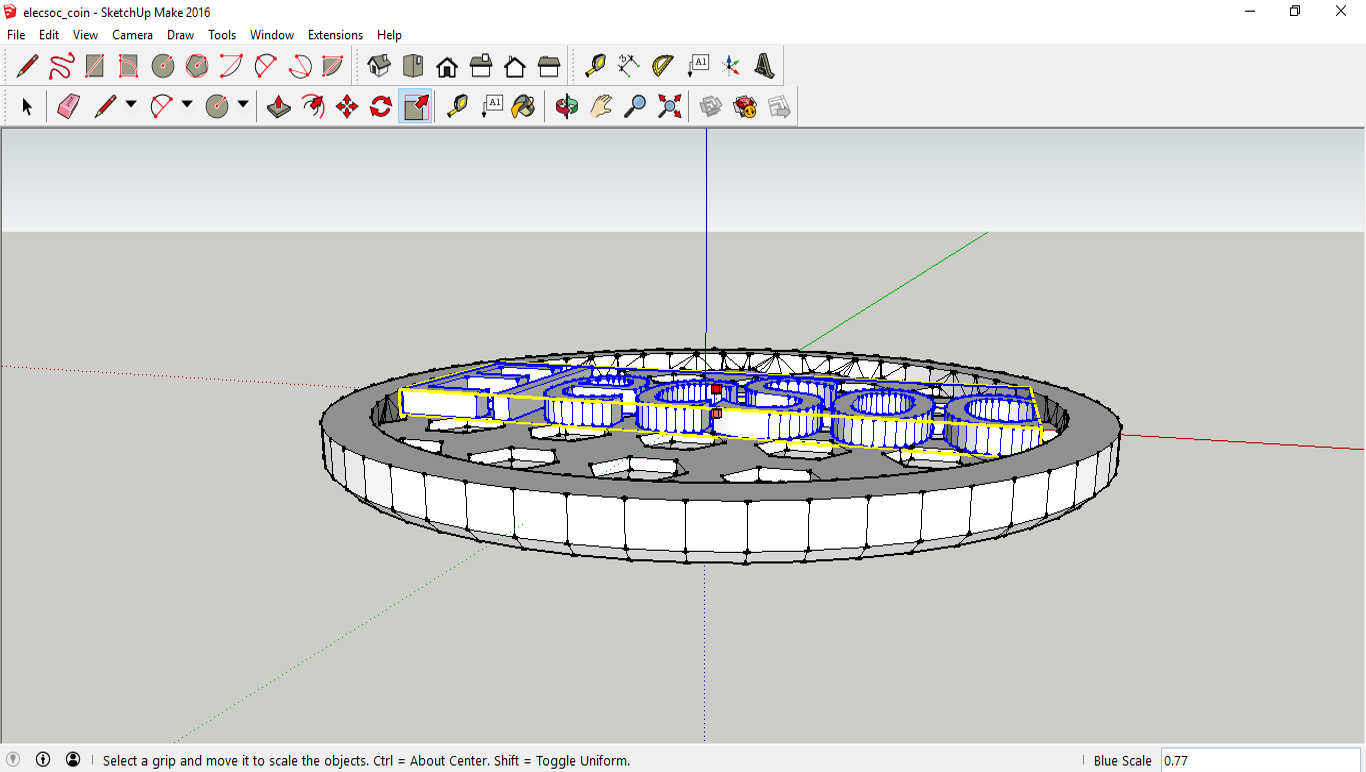Select the Zoom magnifier tool
1366x772 pixels.
[635, 106]
